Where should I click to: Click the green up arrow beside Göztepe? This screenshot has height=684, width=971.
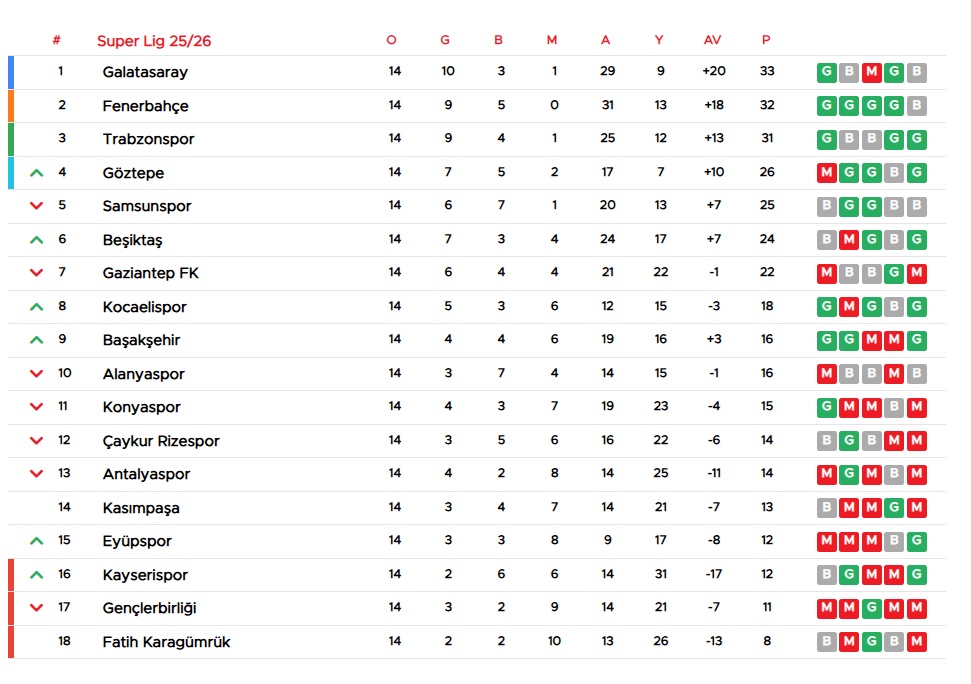(x=37, y=173)
